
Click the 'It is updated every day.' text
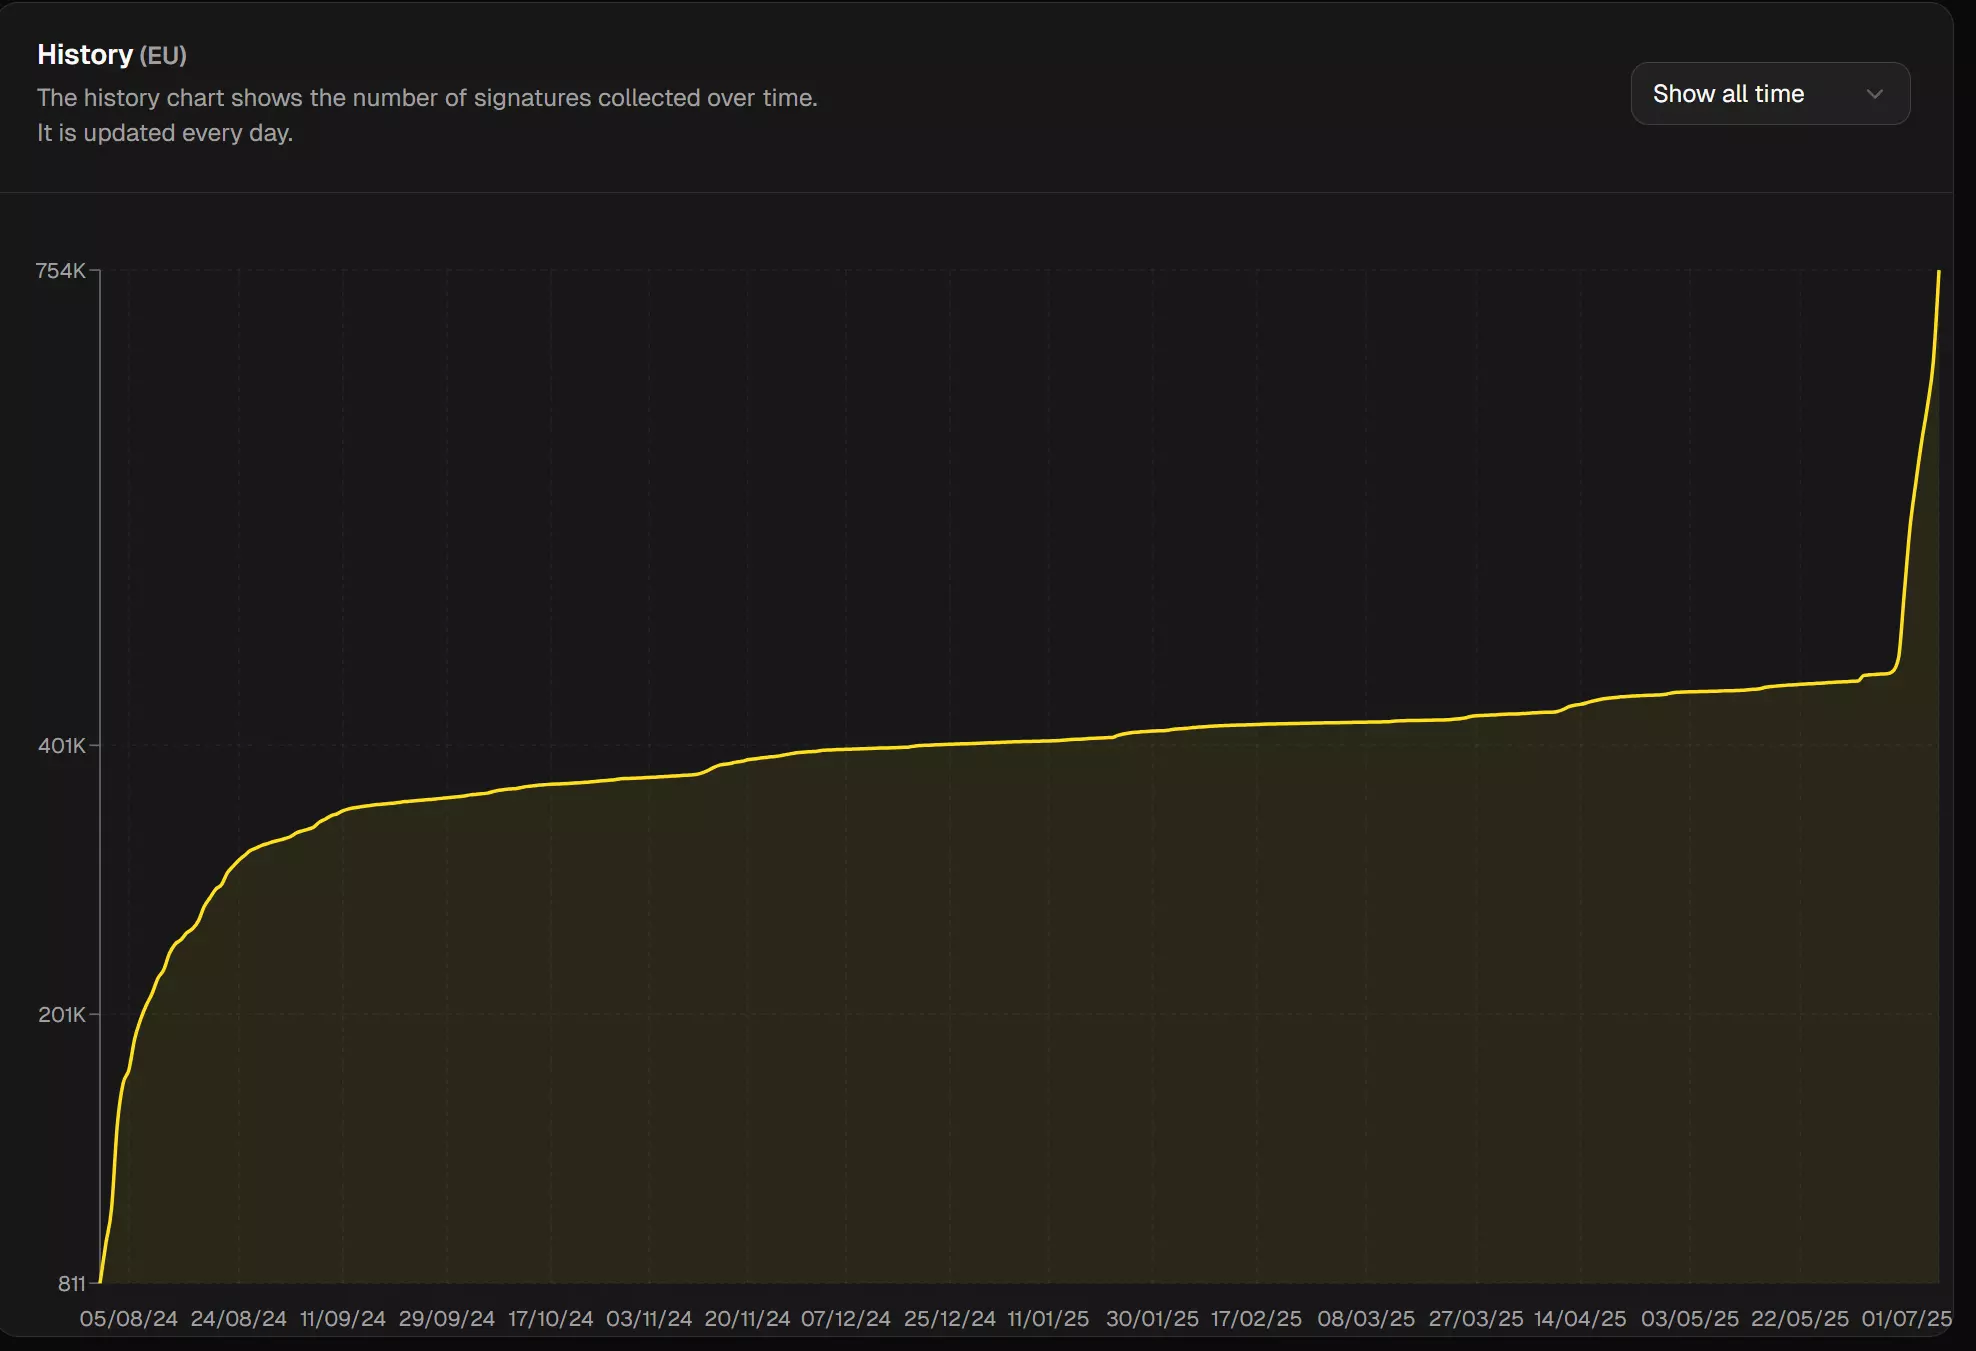[165, 133]
